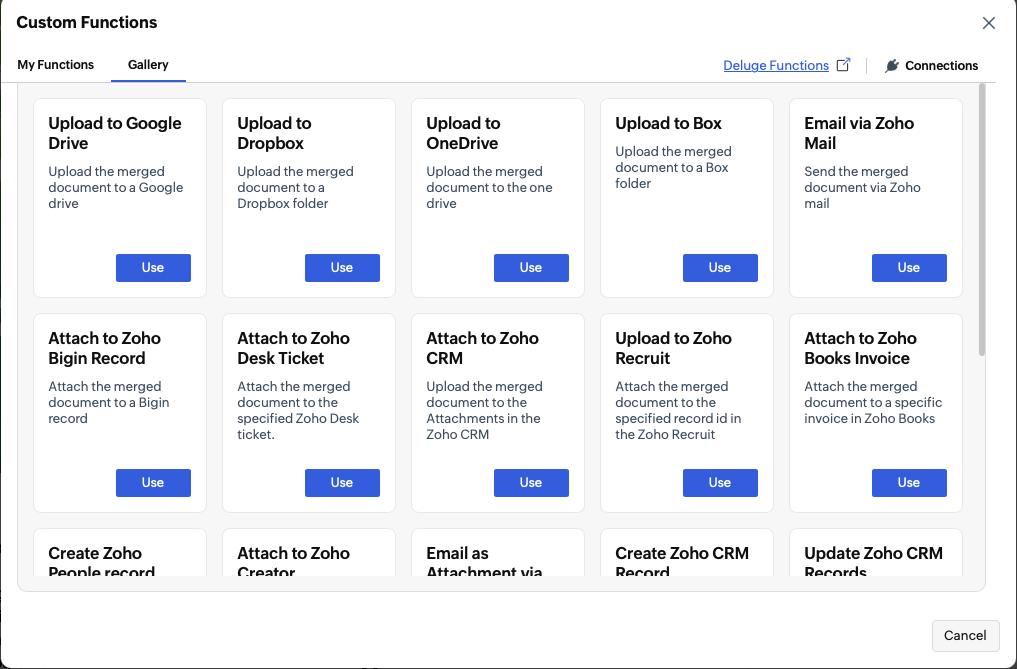1017x669 pixels.
Task: Switch to the My Functions tab
Action: point(56,65)
